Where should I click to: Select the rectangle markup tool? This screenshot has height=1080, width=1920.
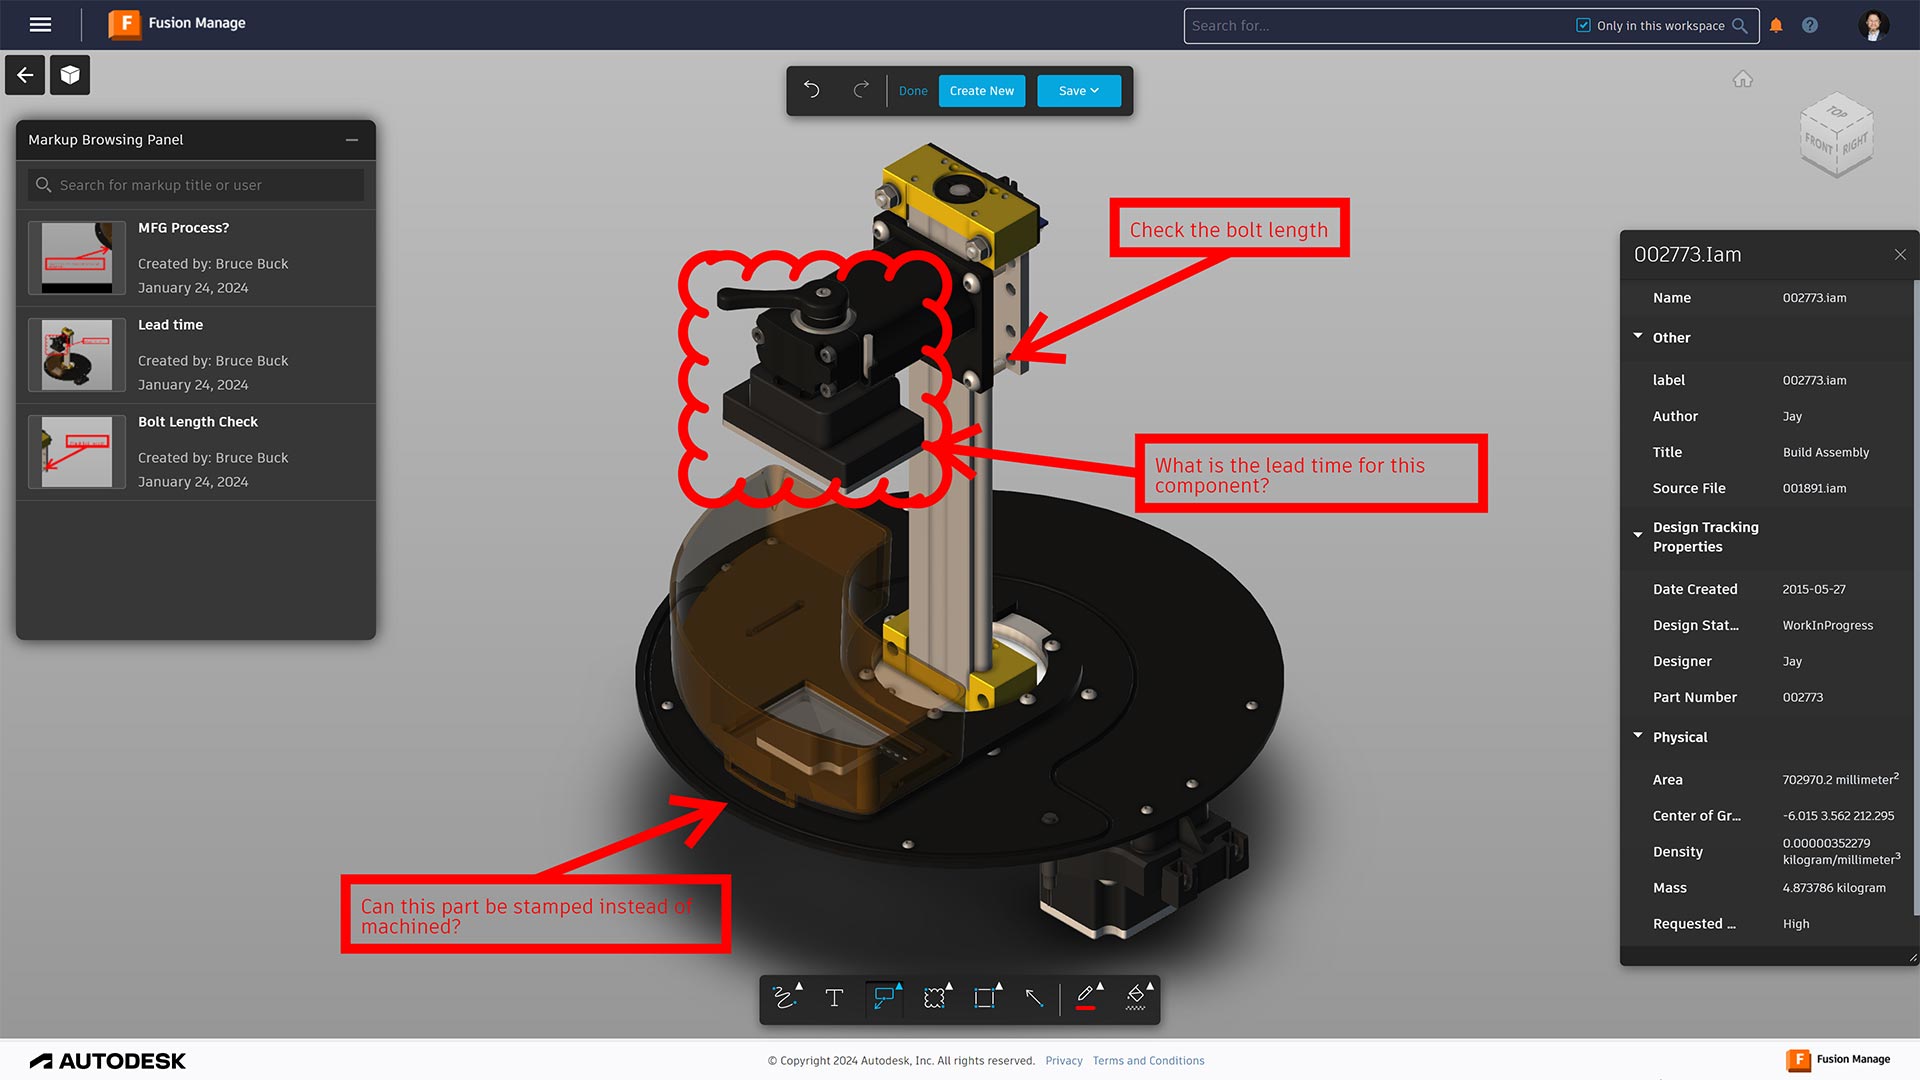[984, 998]
